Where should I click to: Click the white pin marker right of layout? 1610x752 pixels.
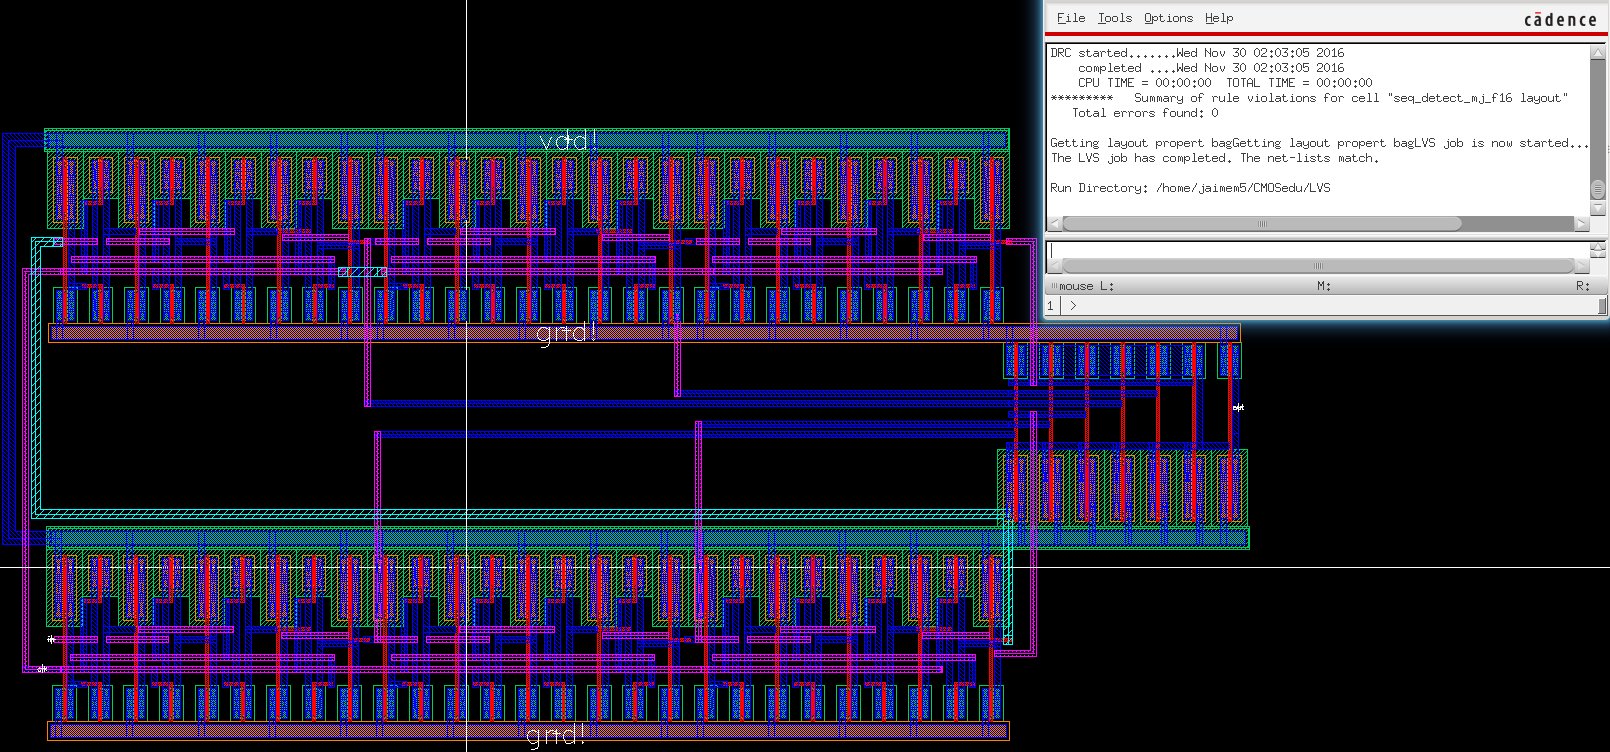1238,407
